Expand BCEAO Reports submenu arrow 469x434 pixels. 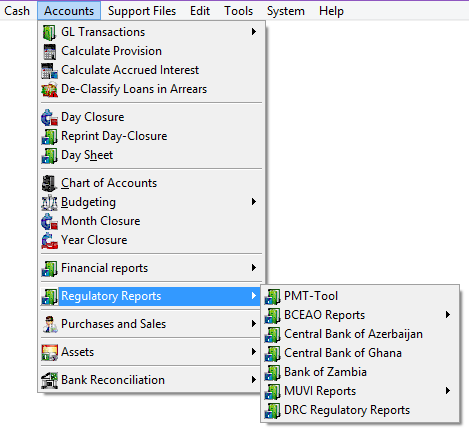(448, 315)
